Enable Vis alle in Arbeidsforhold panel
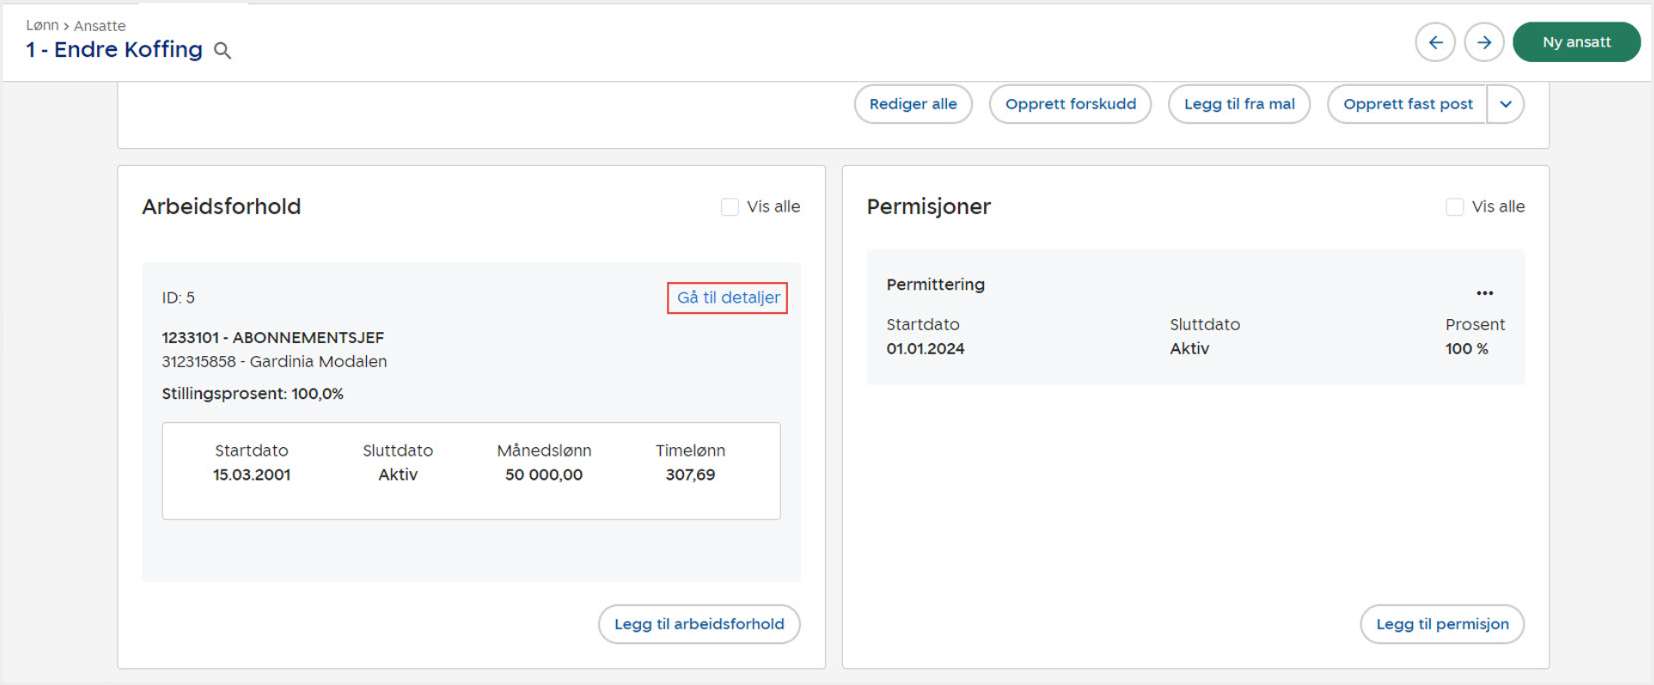Image resolution: width=1654 pixels, height=685 pixels. coord(730,207)
